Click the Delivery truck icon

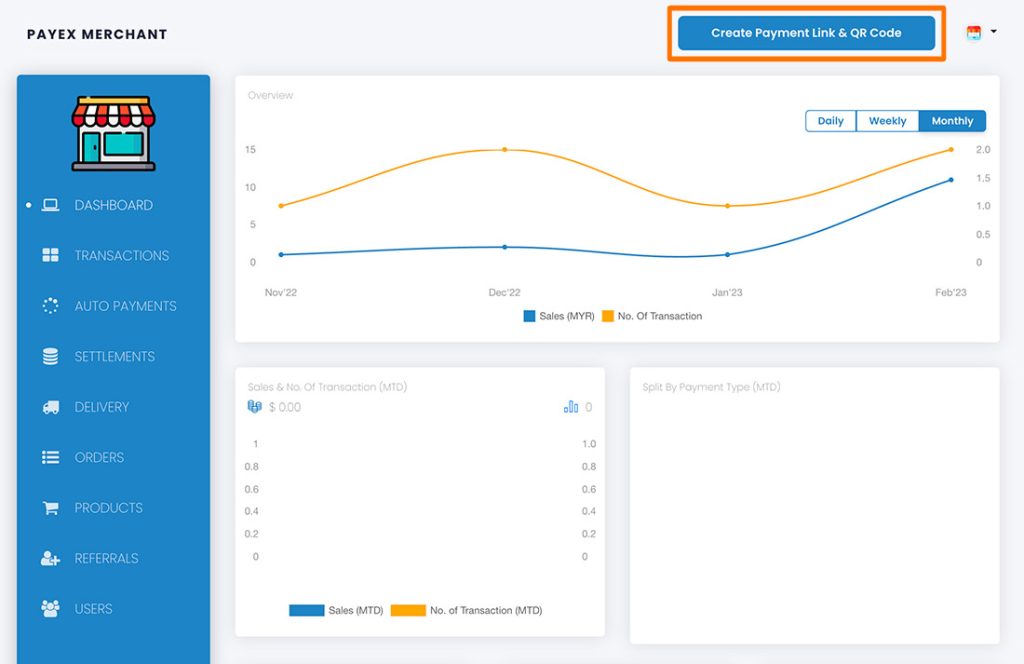50,407
